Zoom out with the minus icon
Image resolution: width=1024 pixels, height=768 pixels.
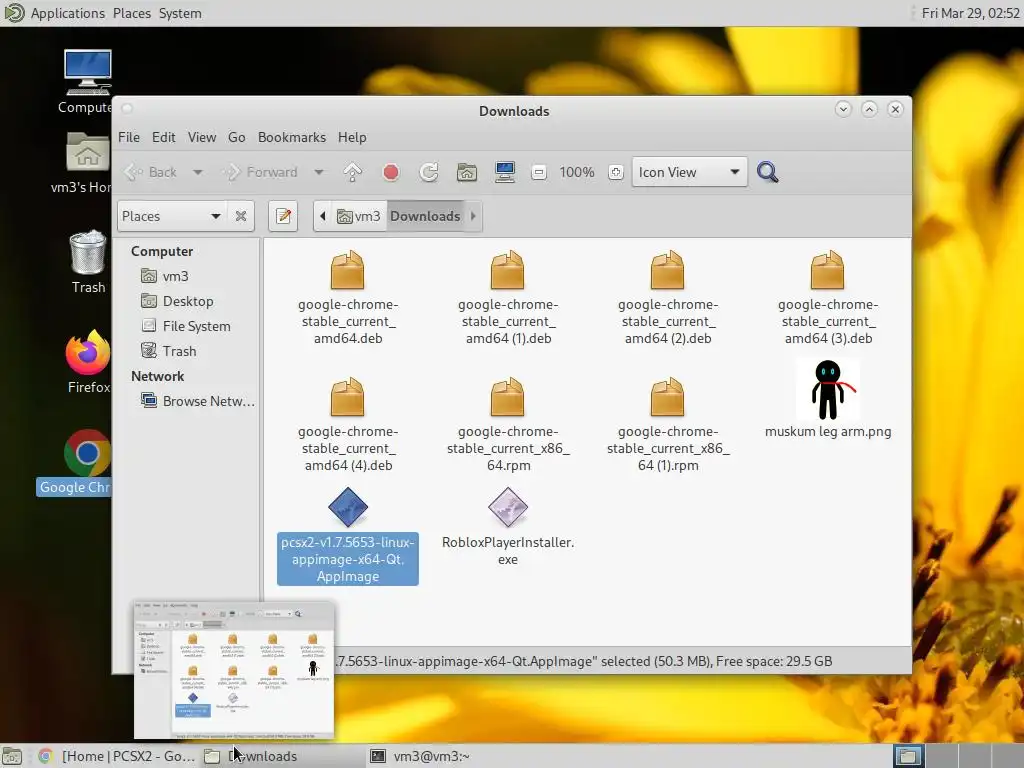pyautogui.click(x=538, y=172)
